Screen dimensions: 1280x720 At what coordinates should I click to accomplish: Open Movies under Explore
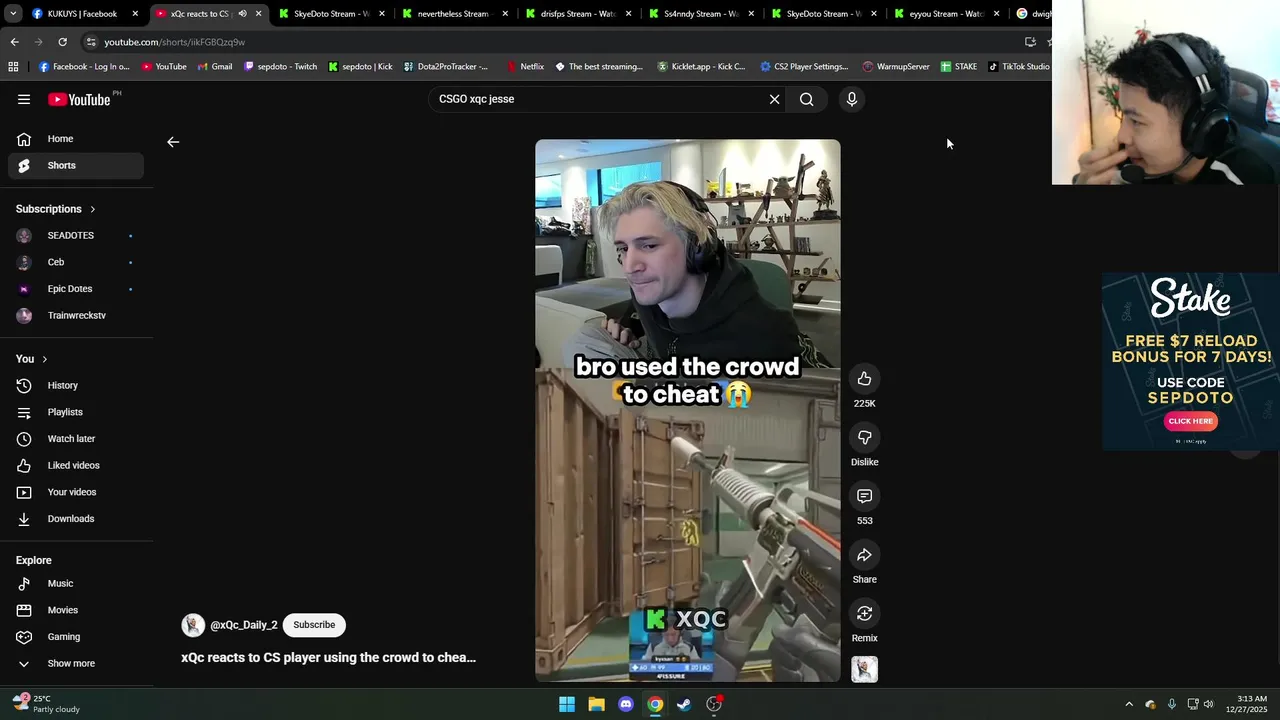coord(76,610)
